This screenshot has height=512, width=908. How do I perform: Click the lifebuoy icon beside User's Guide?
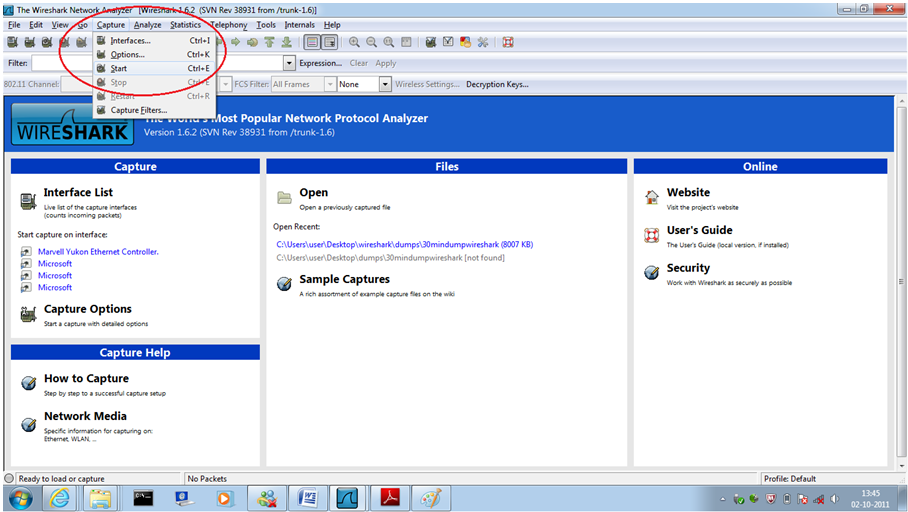pyautogui.click(x=651, y=235)
